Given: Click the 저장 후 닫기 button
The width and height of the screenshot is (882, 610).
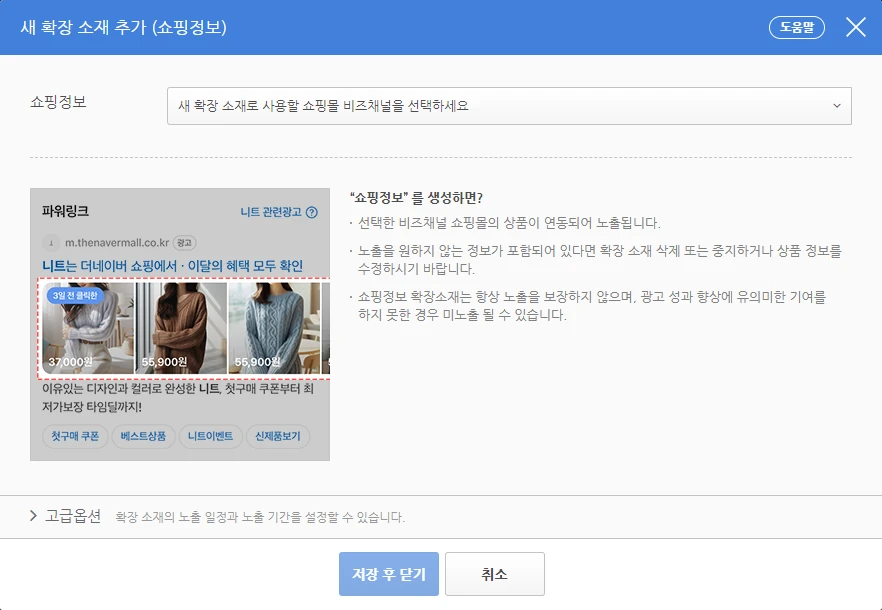Looking at the screenshot, I should tap(388, 573).
